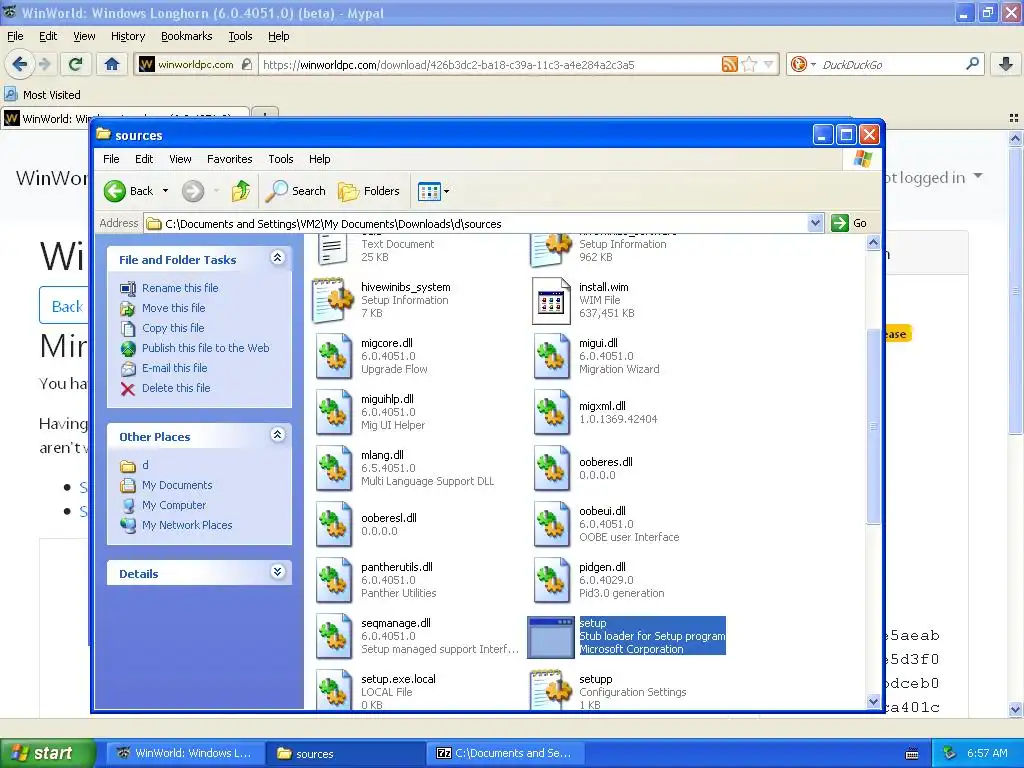Select the setup.exe.local file icon

pos(334,689)
